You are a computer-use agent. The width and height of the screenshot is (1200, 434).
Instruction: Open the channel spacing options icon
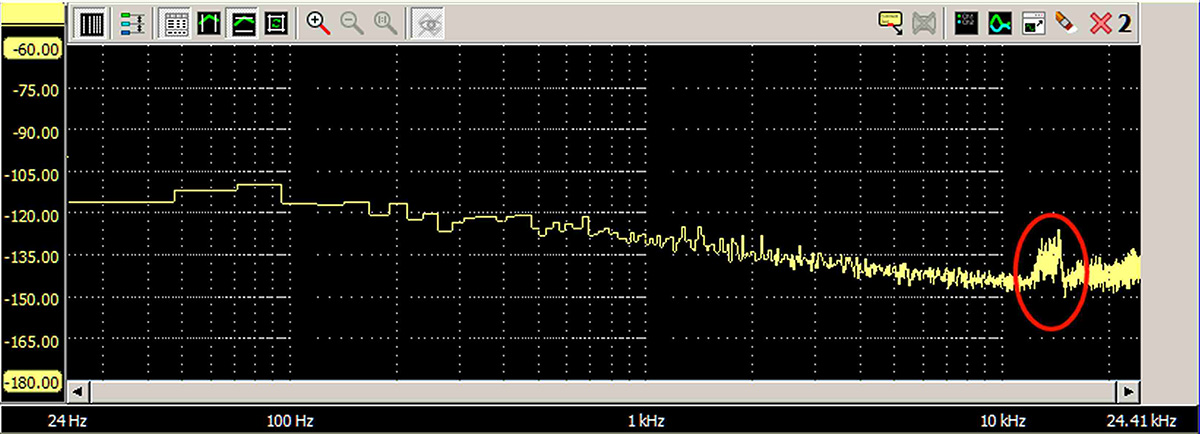pyautogui.click(x=131, y=22)
